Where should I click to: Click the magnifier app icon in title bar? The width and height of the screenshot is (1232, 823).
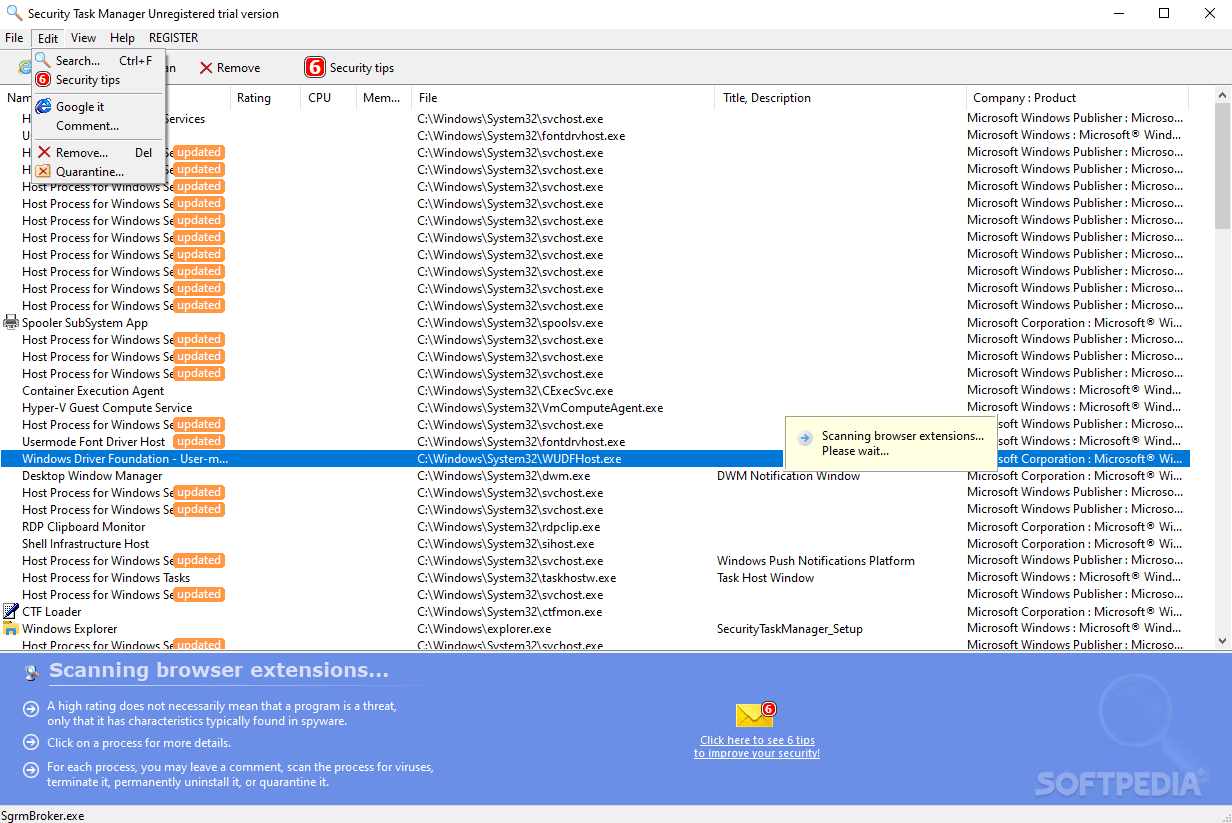pos(13,13)
